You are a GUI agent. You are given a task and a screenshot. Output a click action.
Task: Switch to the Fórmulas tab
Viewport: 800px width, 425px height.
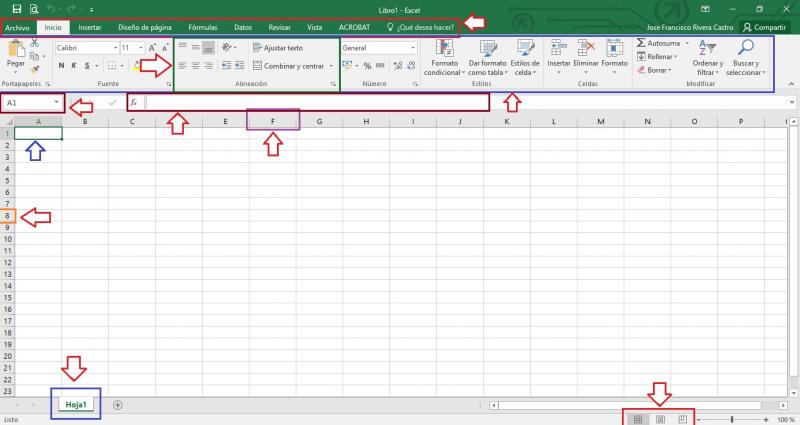click(203, 27)
